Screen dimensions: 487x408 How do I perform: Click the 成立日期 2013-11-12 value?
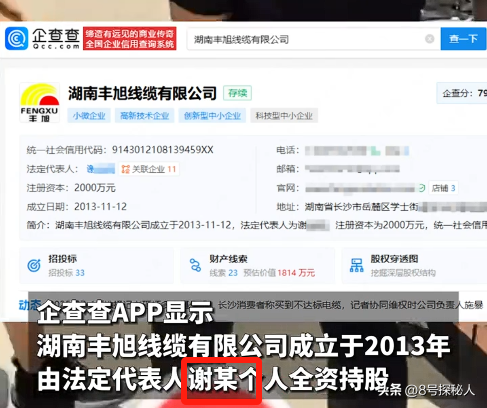coord(100,207)
